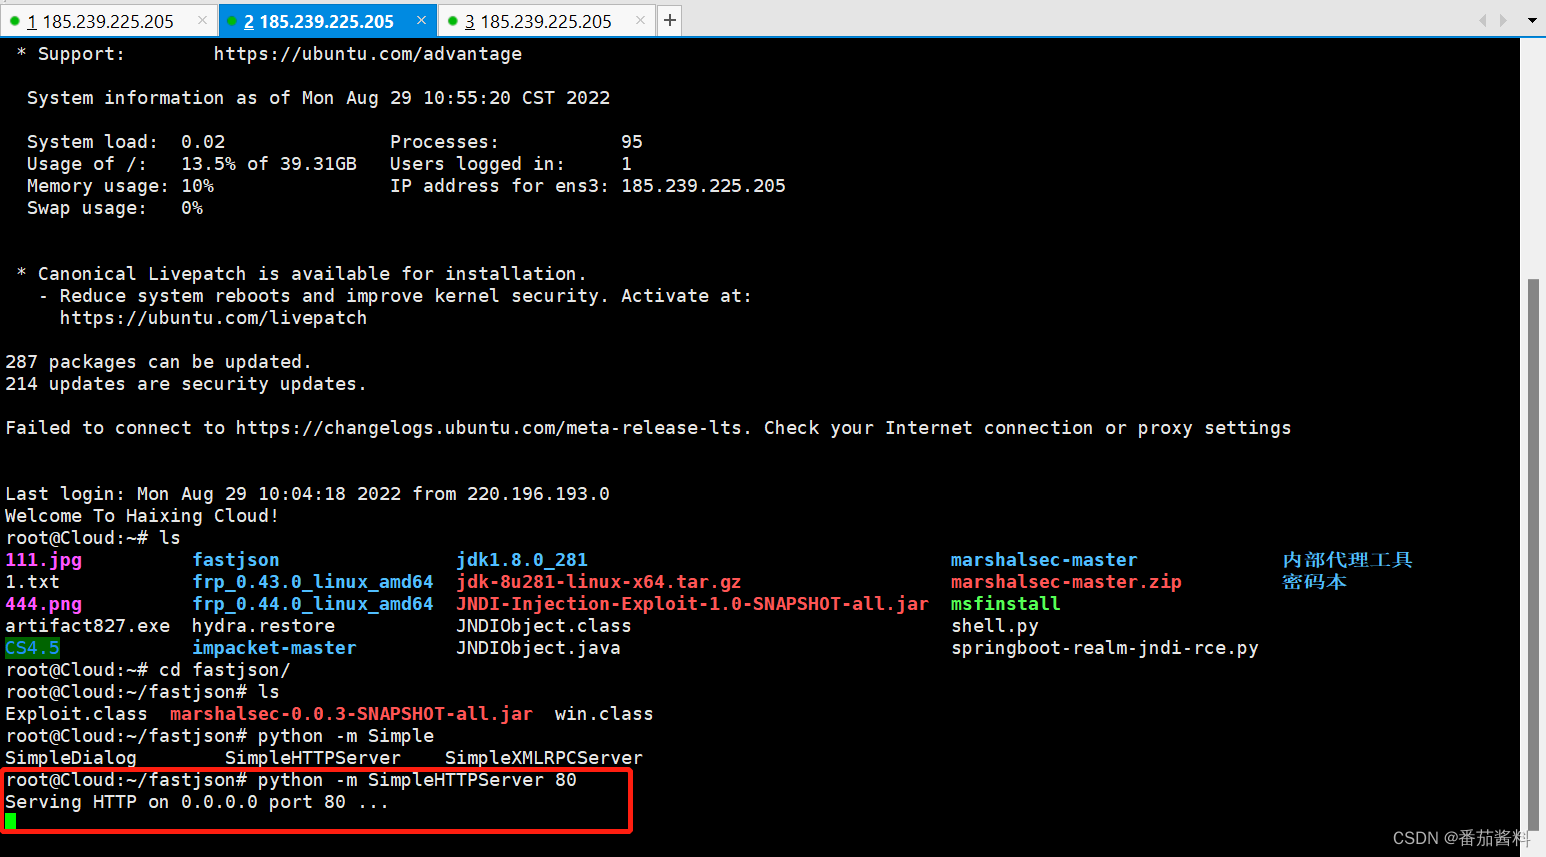
Task: Click shell.py file name
Action: (995, 626)
